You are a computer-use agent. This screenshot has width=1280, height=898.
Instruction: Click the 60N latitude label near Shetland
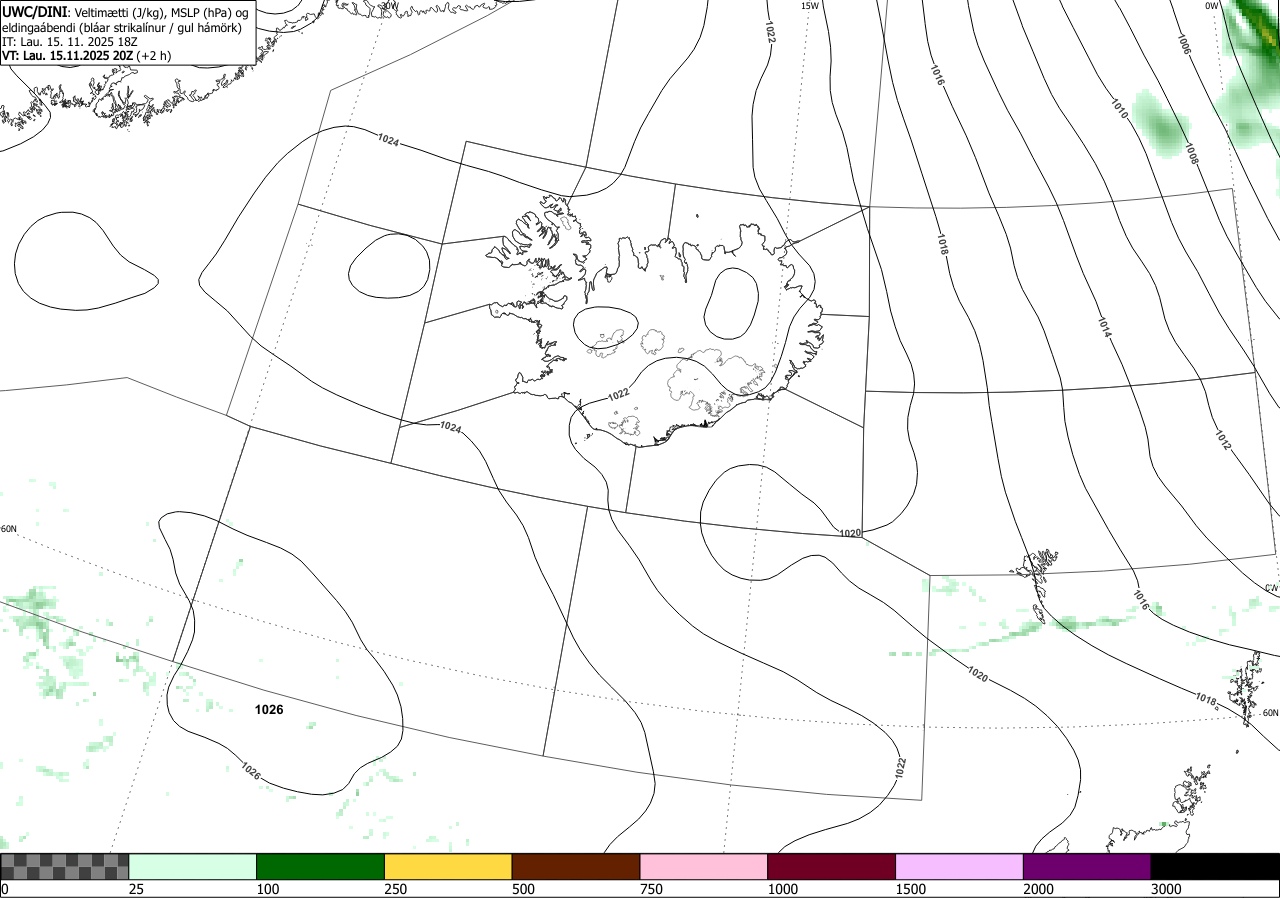(x=1270, y=713)
